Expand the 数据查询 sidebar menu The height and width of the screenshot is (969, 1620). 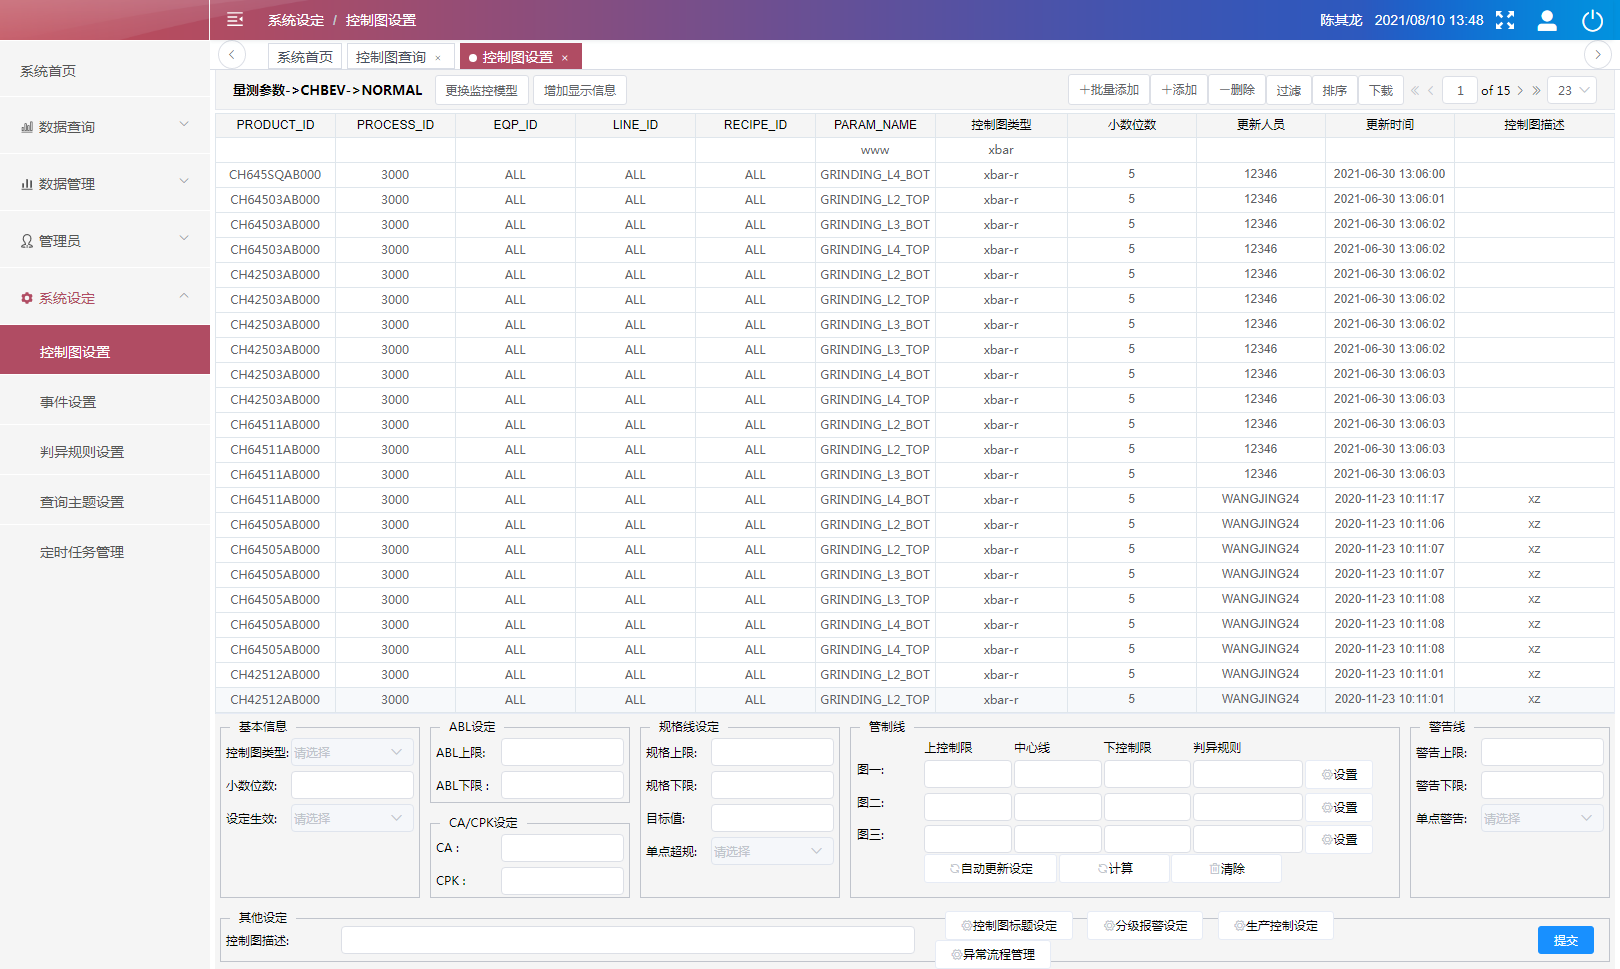click(105, 127)
